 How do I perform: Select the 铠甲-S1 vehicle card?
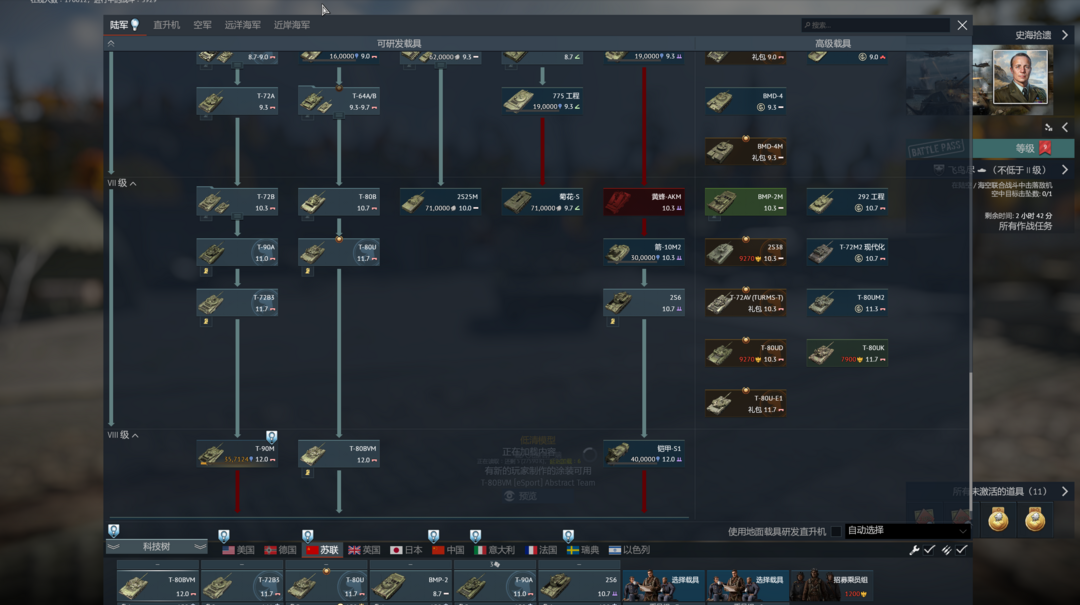[644, 453]
